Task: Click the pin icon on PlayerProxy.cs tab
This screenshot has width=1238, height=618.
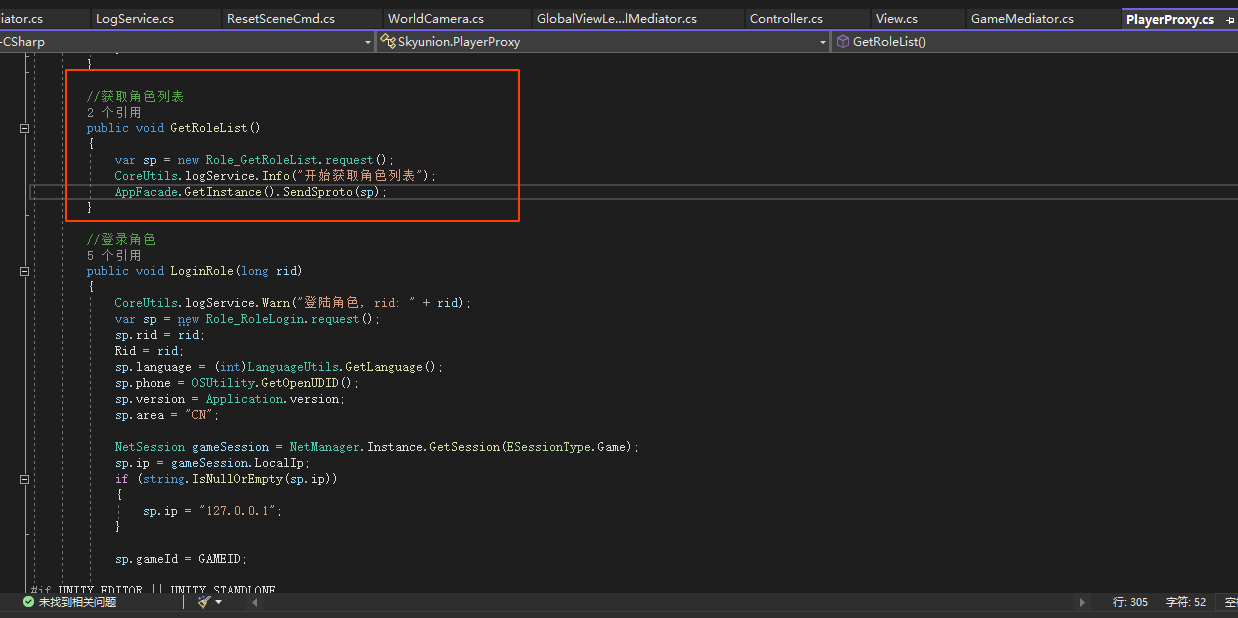Action: coord(1229,19)
